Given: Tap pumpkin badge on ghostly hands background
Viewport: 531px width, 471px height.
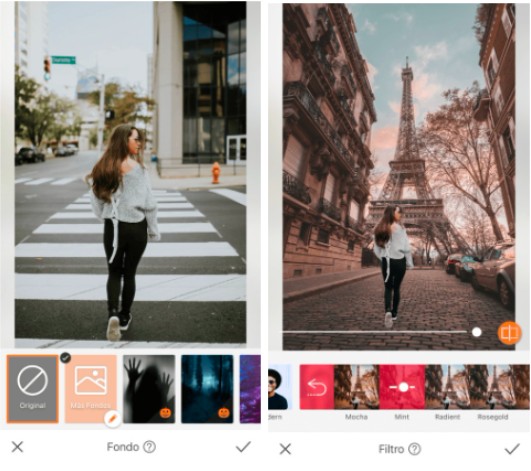Looking at the screenshot, I should [166, 413].
